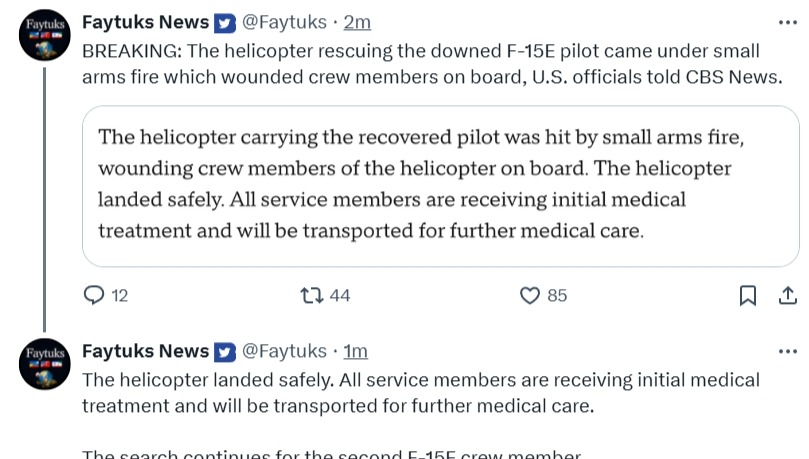Open more options on the 2m tweet
Image resolution: width=809 pixels, height=459 pixels.
(787, 22)
